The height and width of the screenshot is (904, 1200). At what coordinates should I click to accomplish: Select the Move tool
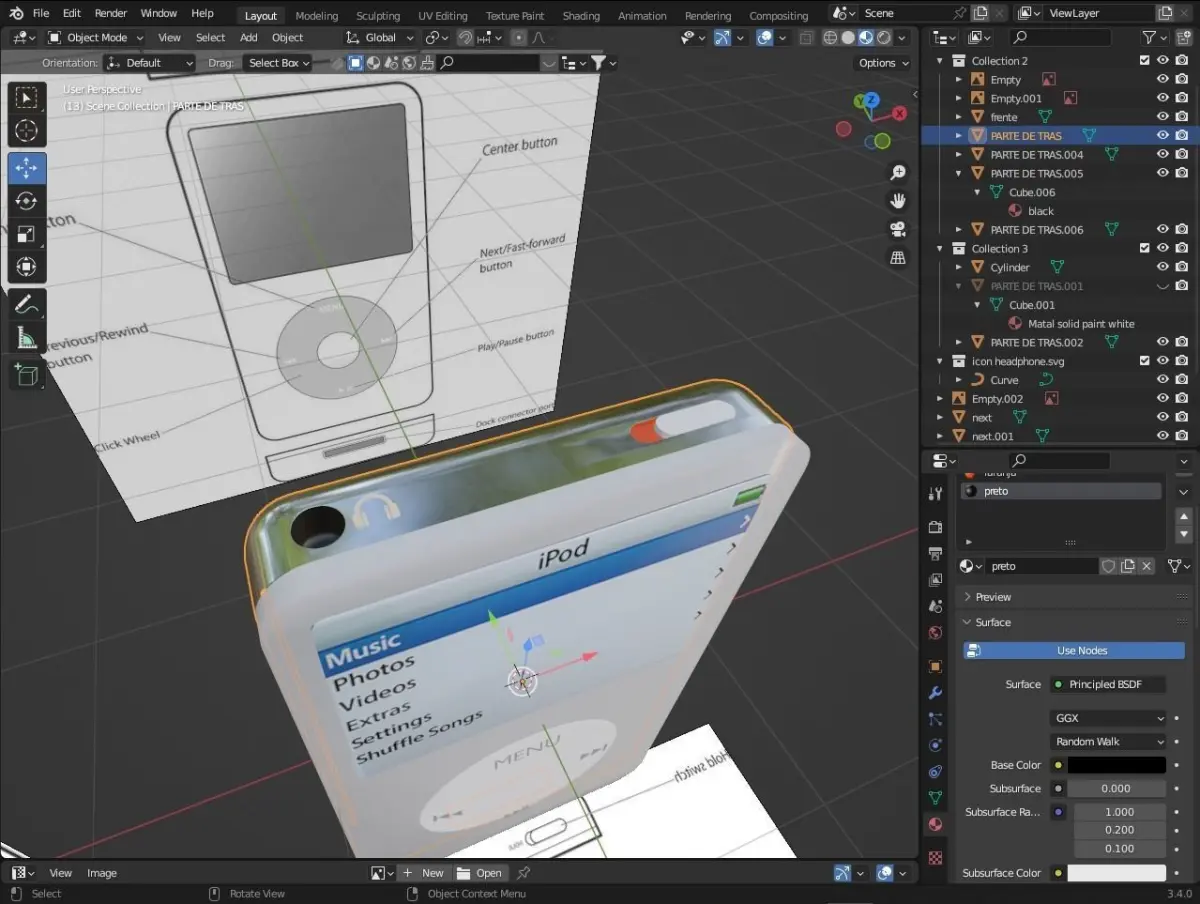(x=27, y=168)
